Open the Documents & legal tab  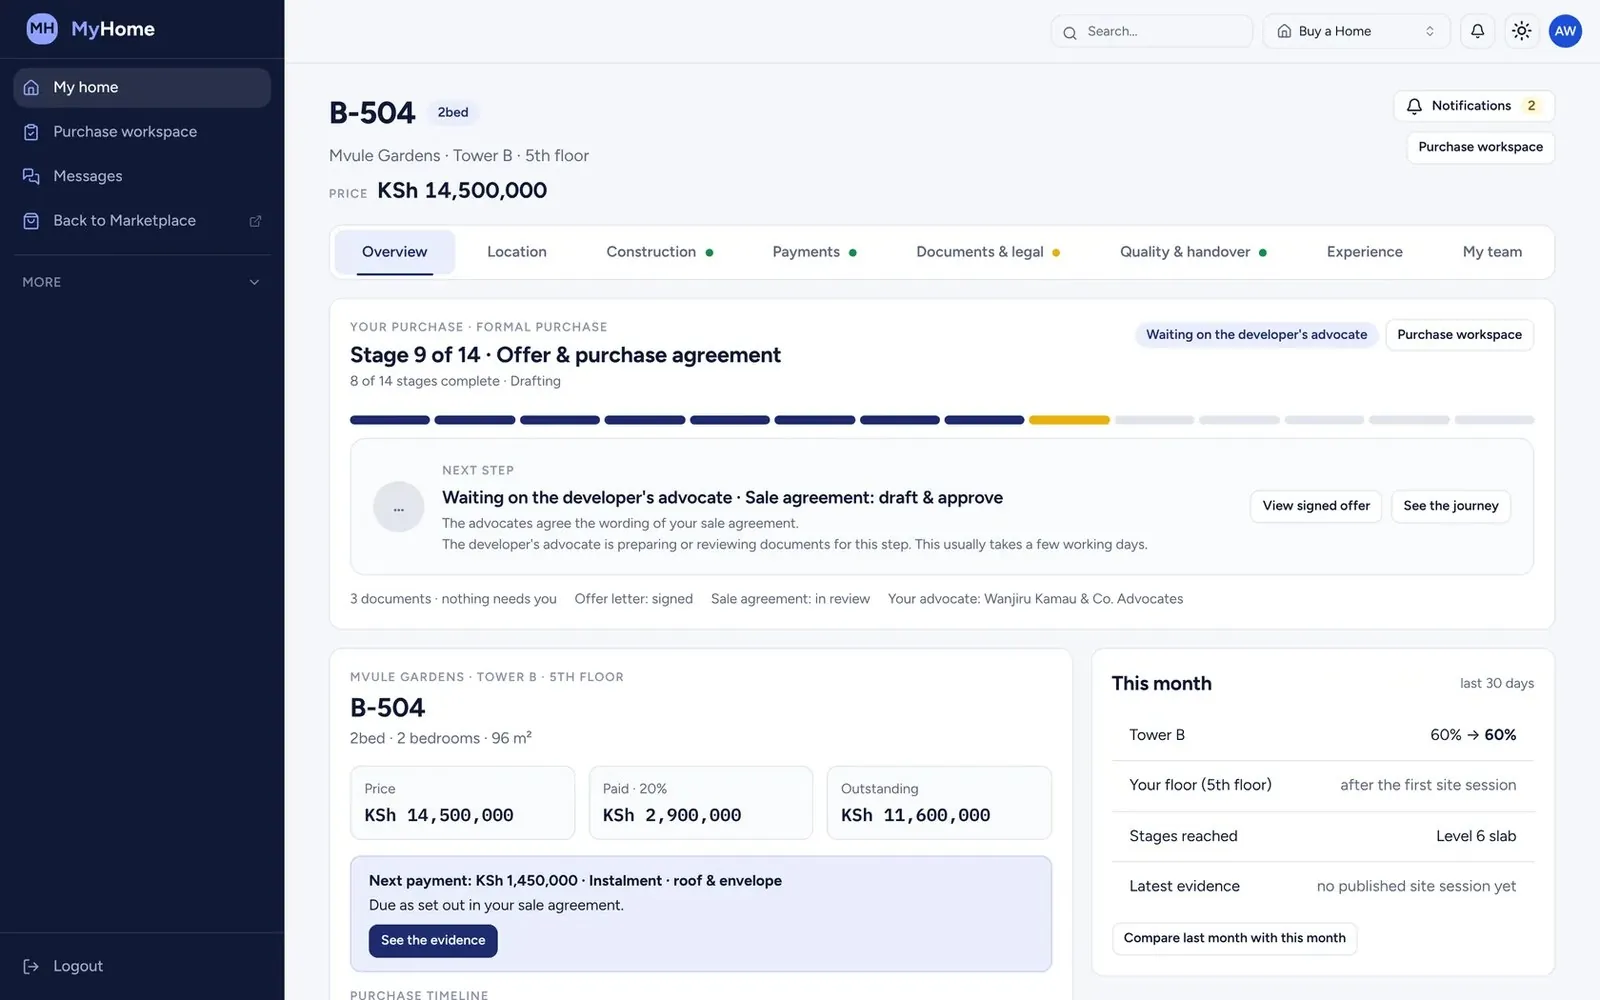(988, 252)
